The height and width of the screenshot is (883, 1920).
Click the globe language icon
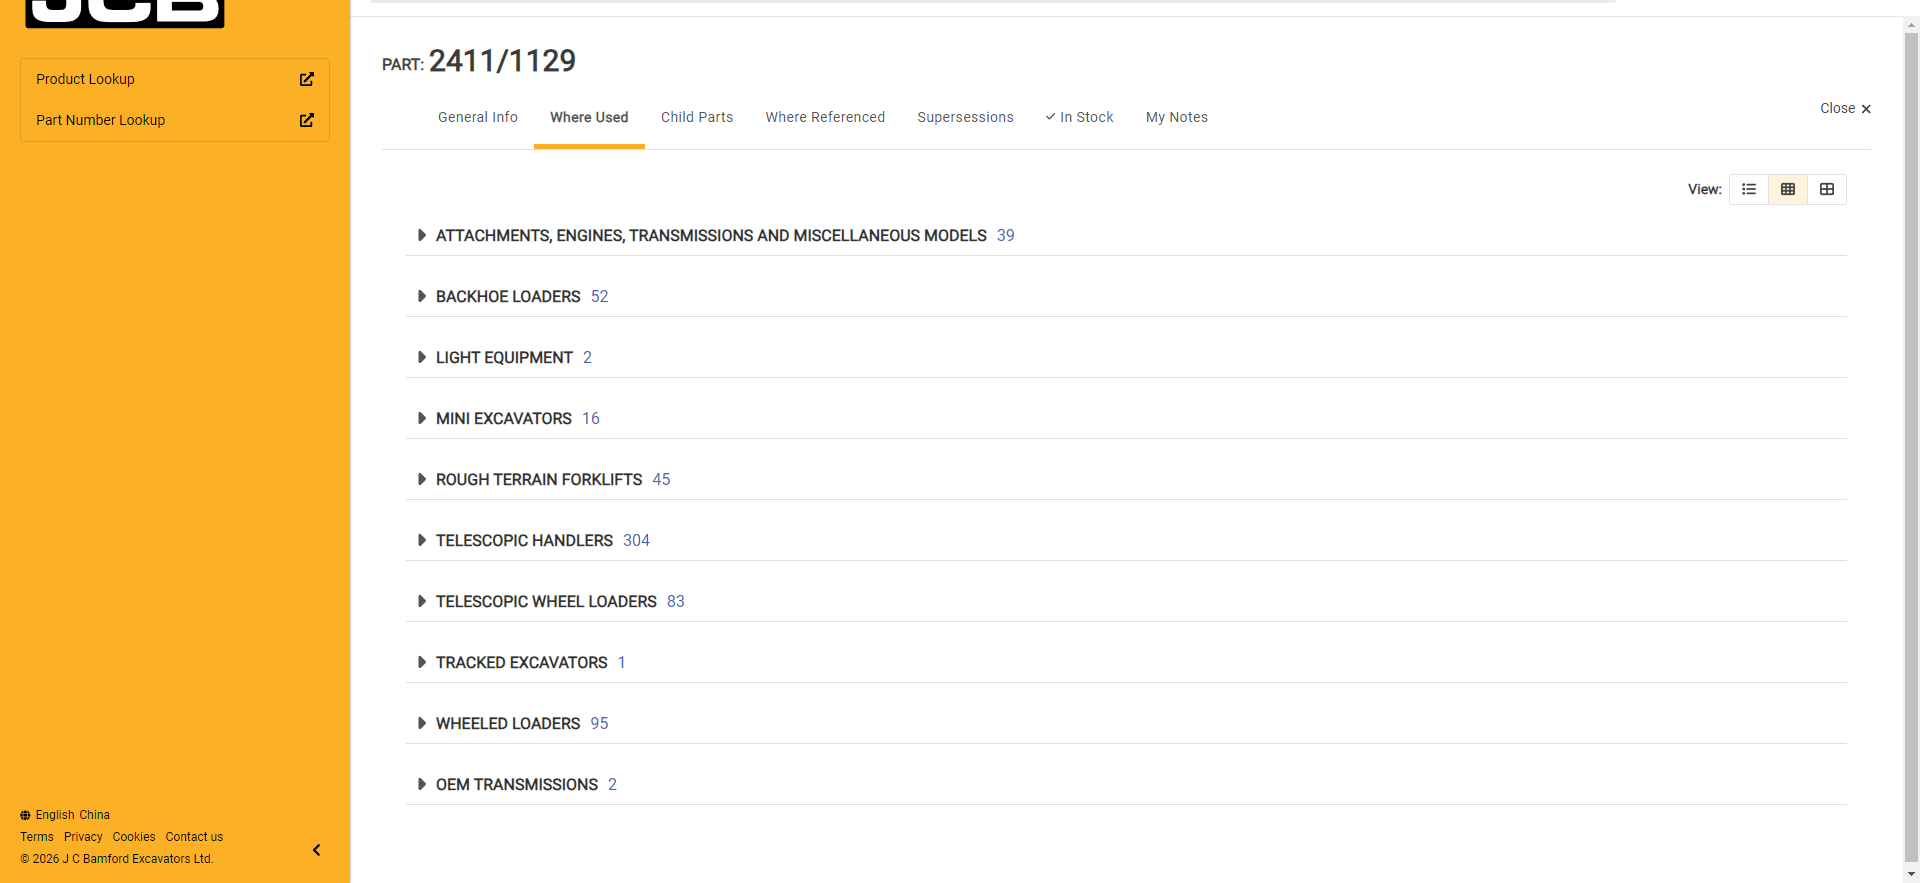click(25, 815)
